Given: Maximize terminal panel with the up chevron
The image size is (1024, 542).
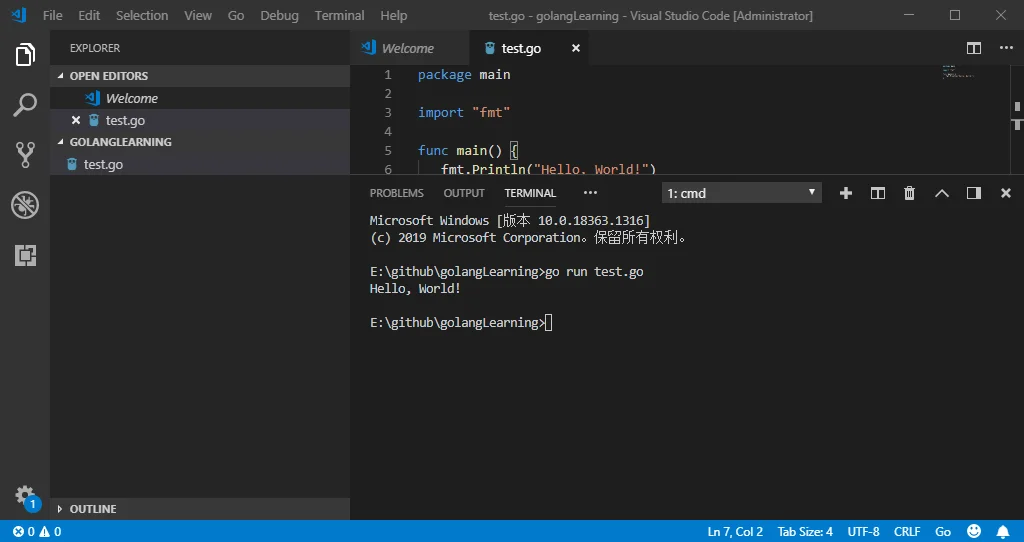Looking at the screenshot, I should tap(942, 193).
